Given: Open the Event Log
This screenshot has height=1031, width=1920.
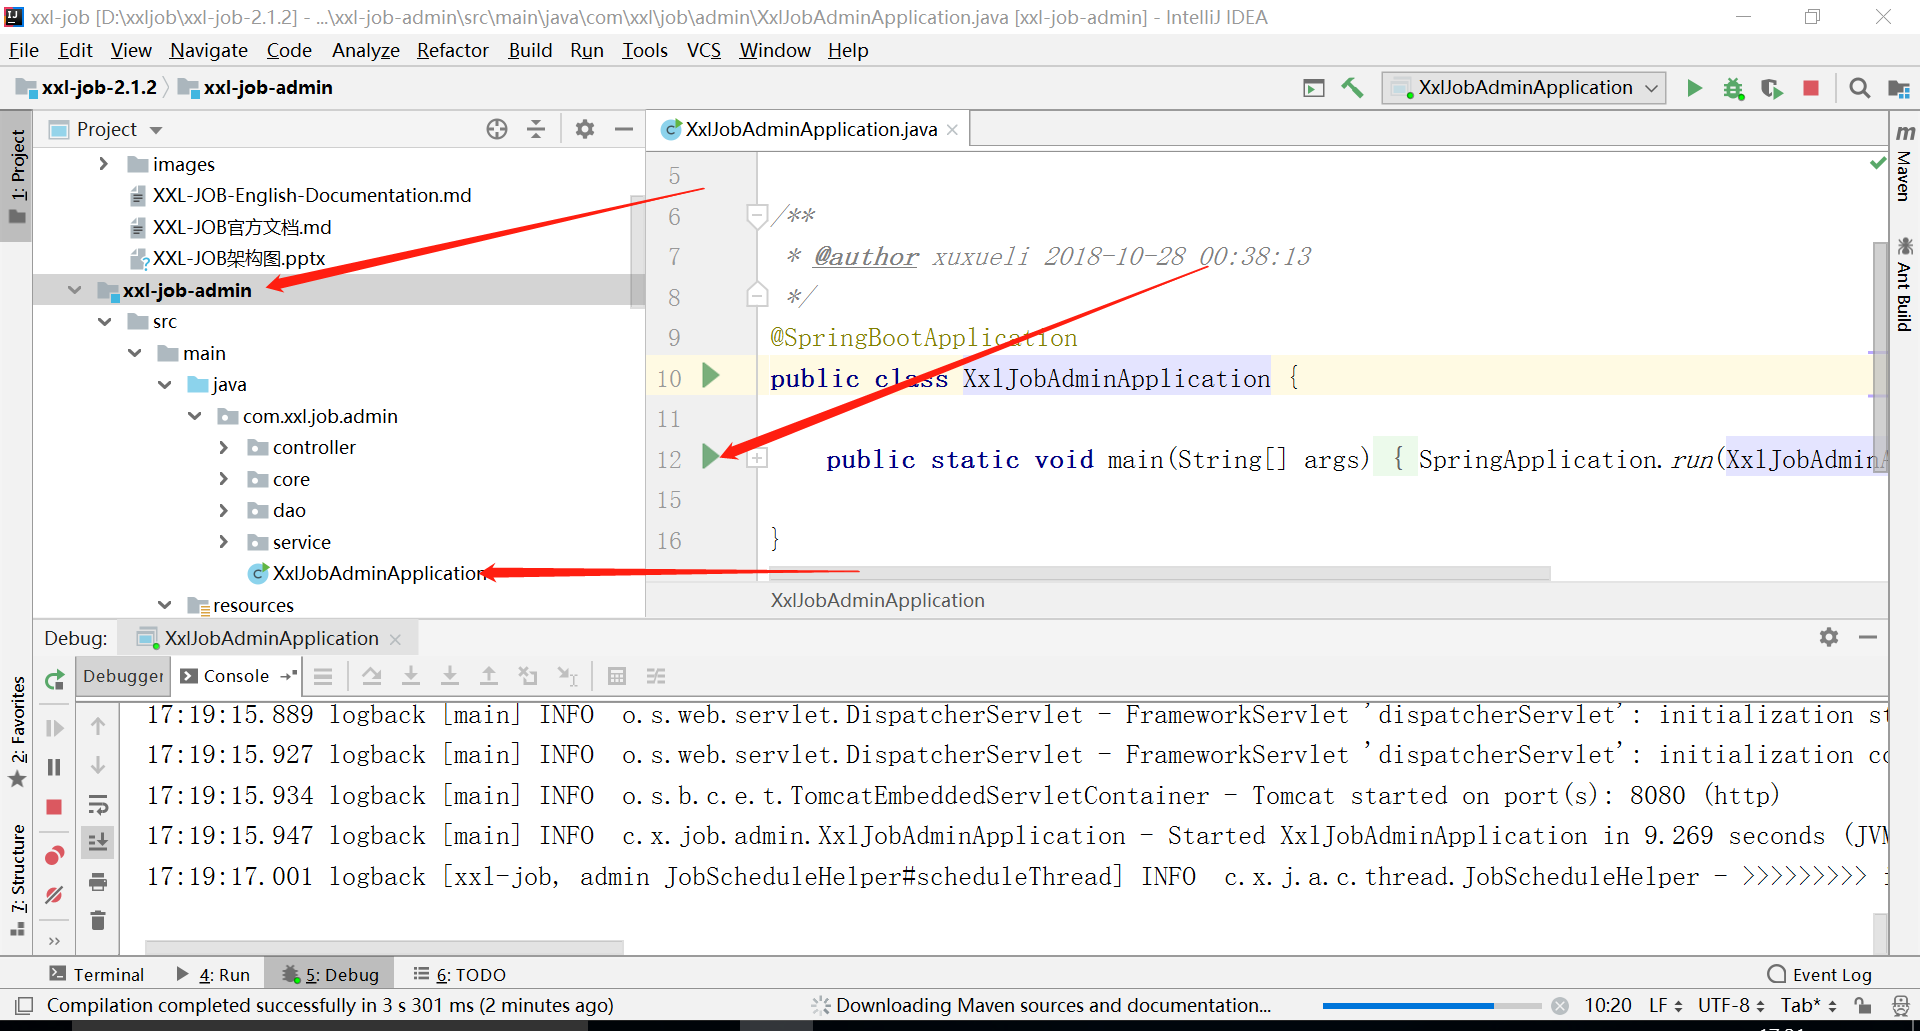Looking at the screenshot, I should tap(1820, 974).
